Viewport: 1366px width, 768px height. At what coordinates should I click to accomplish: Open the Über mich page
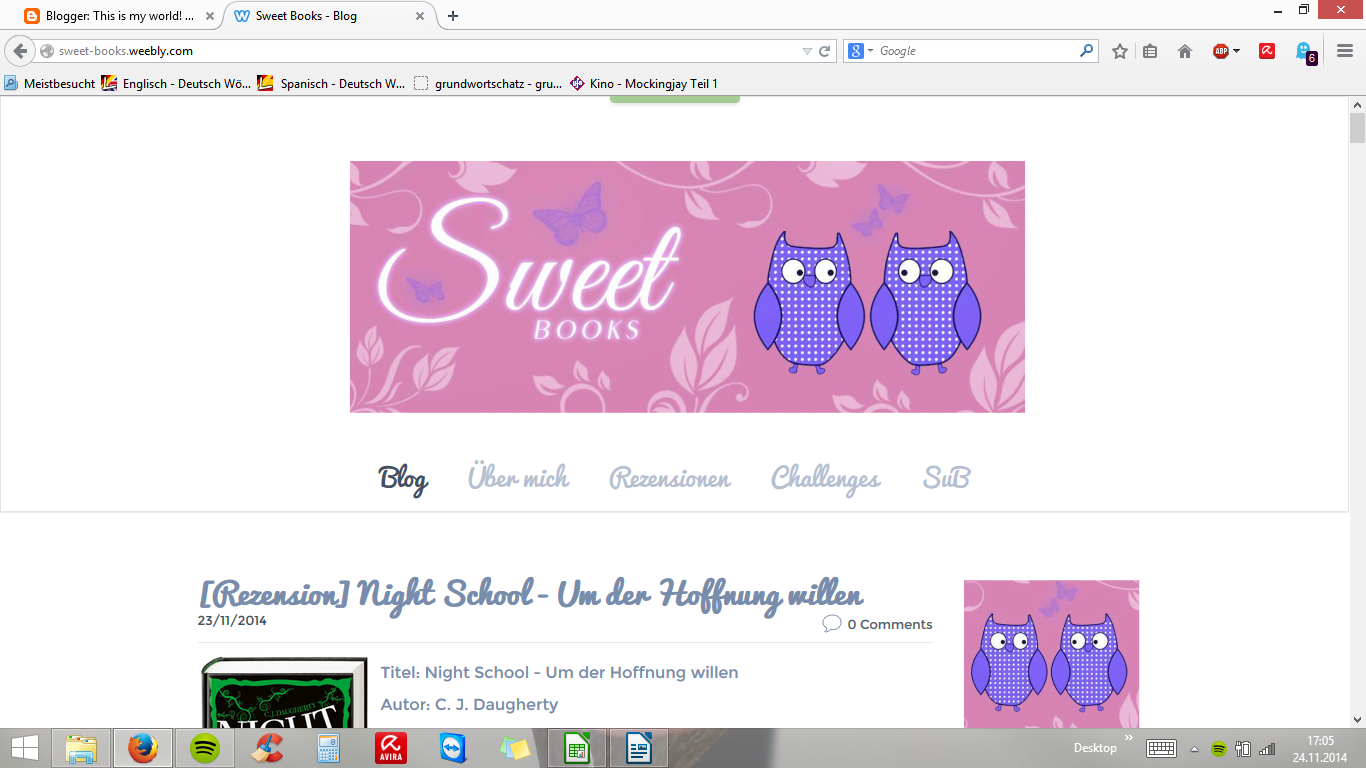518,478
